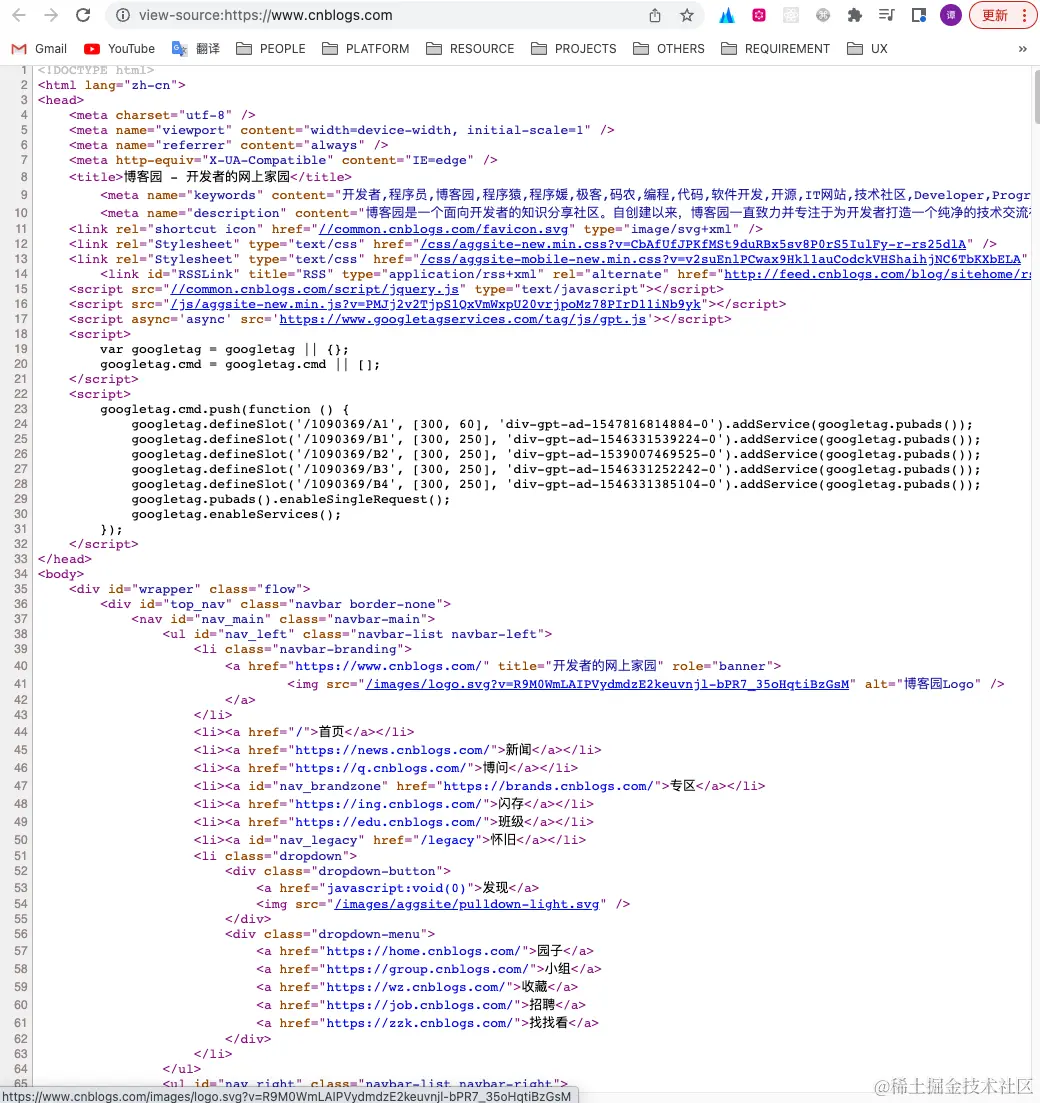This screenshot has height=1103, width=1040.
Task: Open the PROJECTS bookmarks folder
Action: 573,49
